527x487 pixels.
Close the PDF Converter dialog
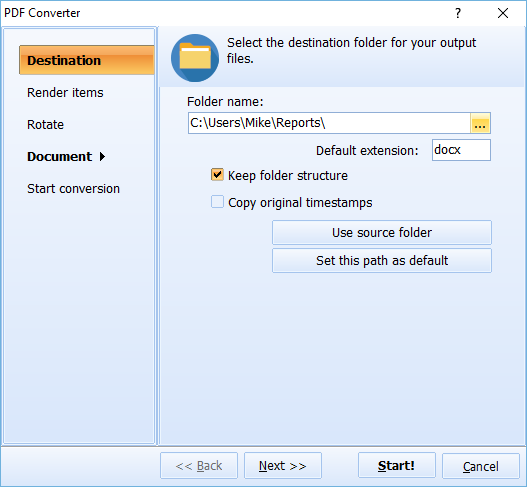pos(503,13)
